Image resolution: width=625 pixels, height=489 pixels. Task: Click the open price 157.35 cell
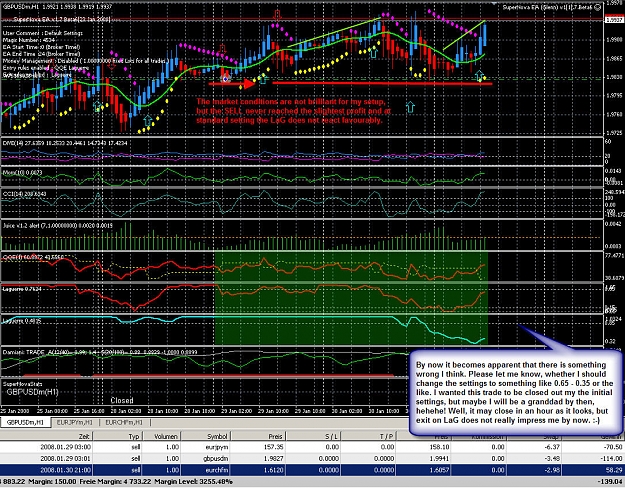click(273, 447)
